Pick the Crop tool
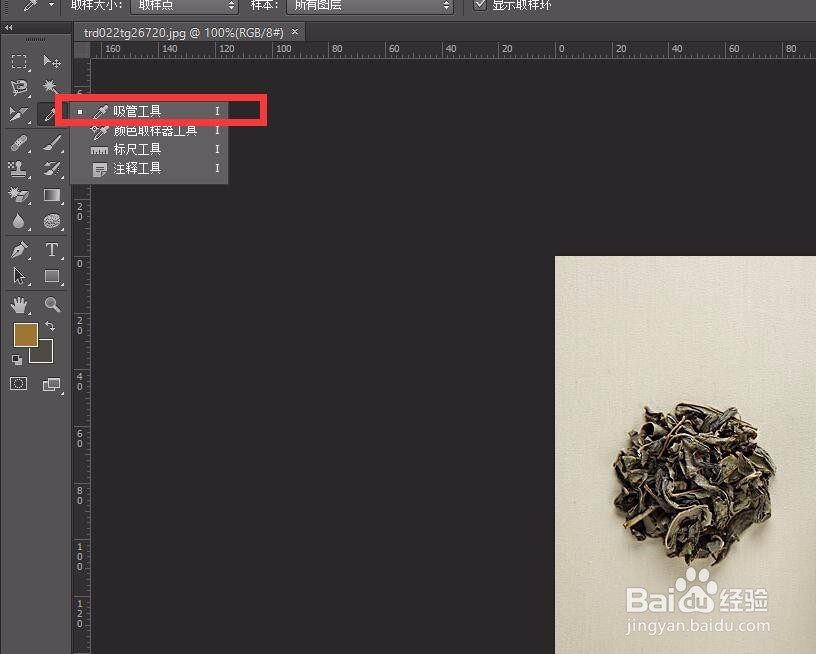 click(18, 112)
